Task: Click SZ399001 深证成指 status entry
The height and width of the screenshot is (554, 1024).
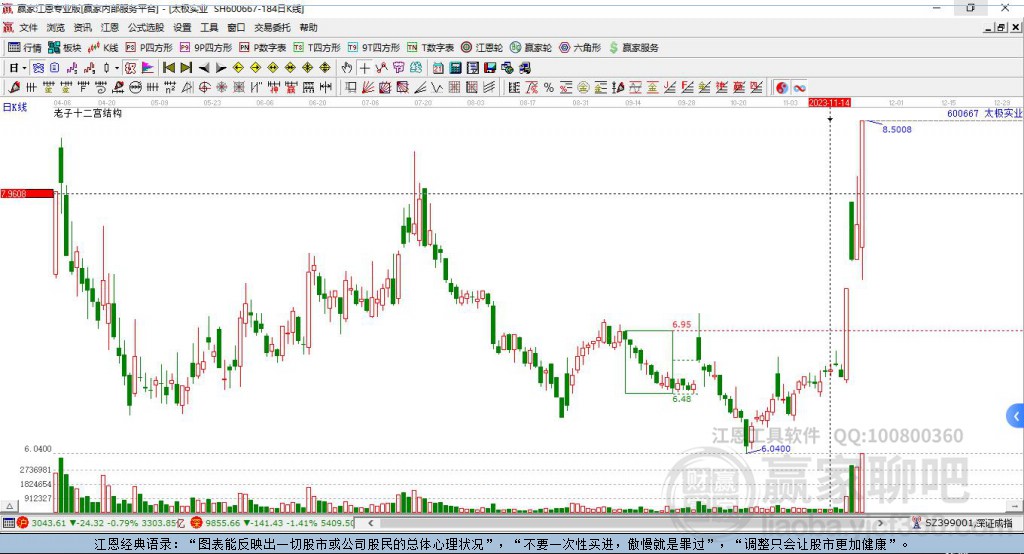Action: coord(964,523)
